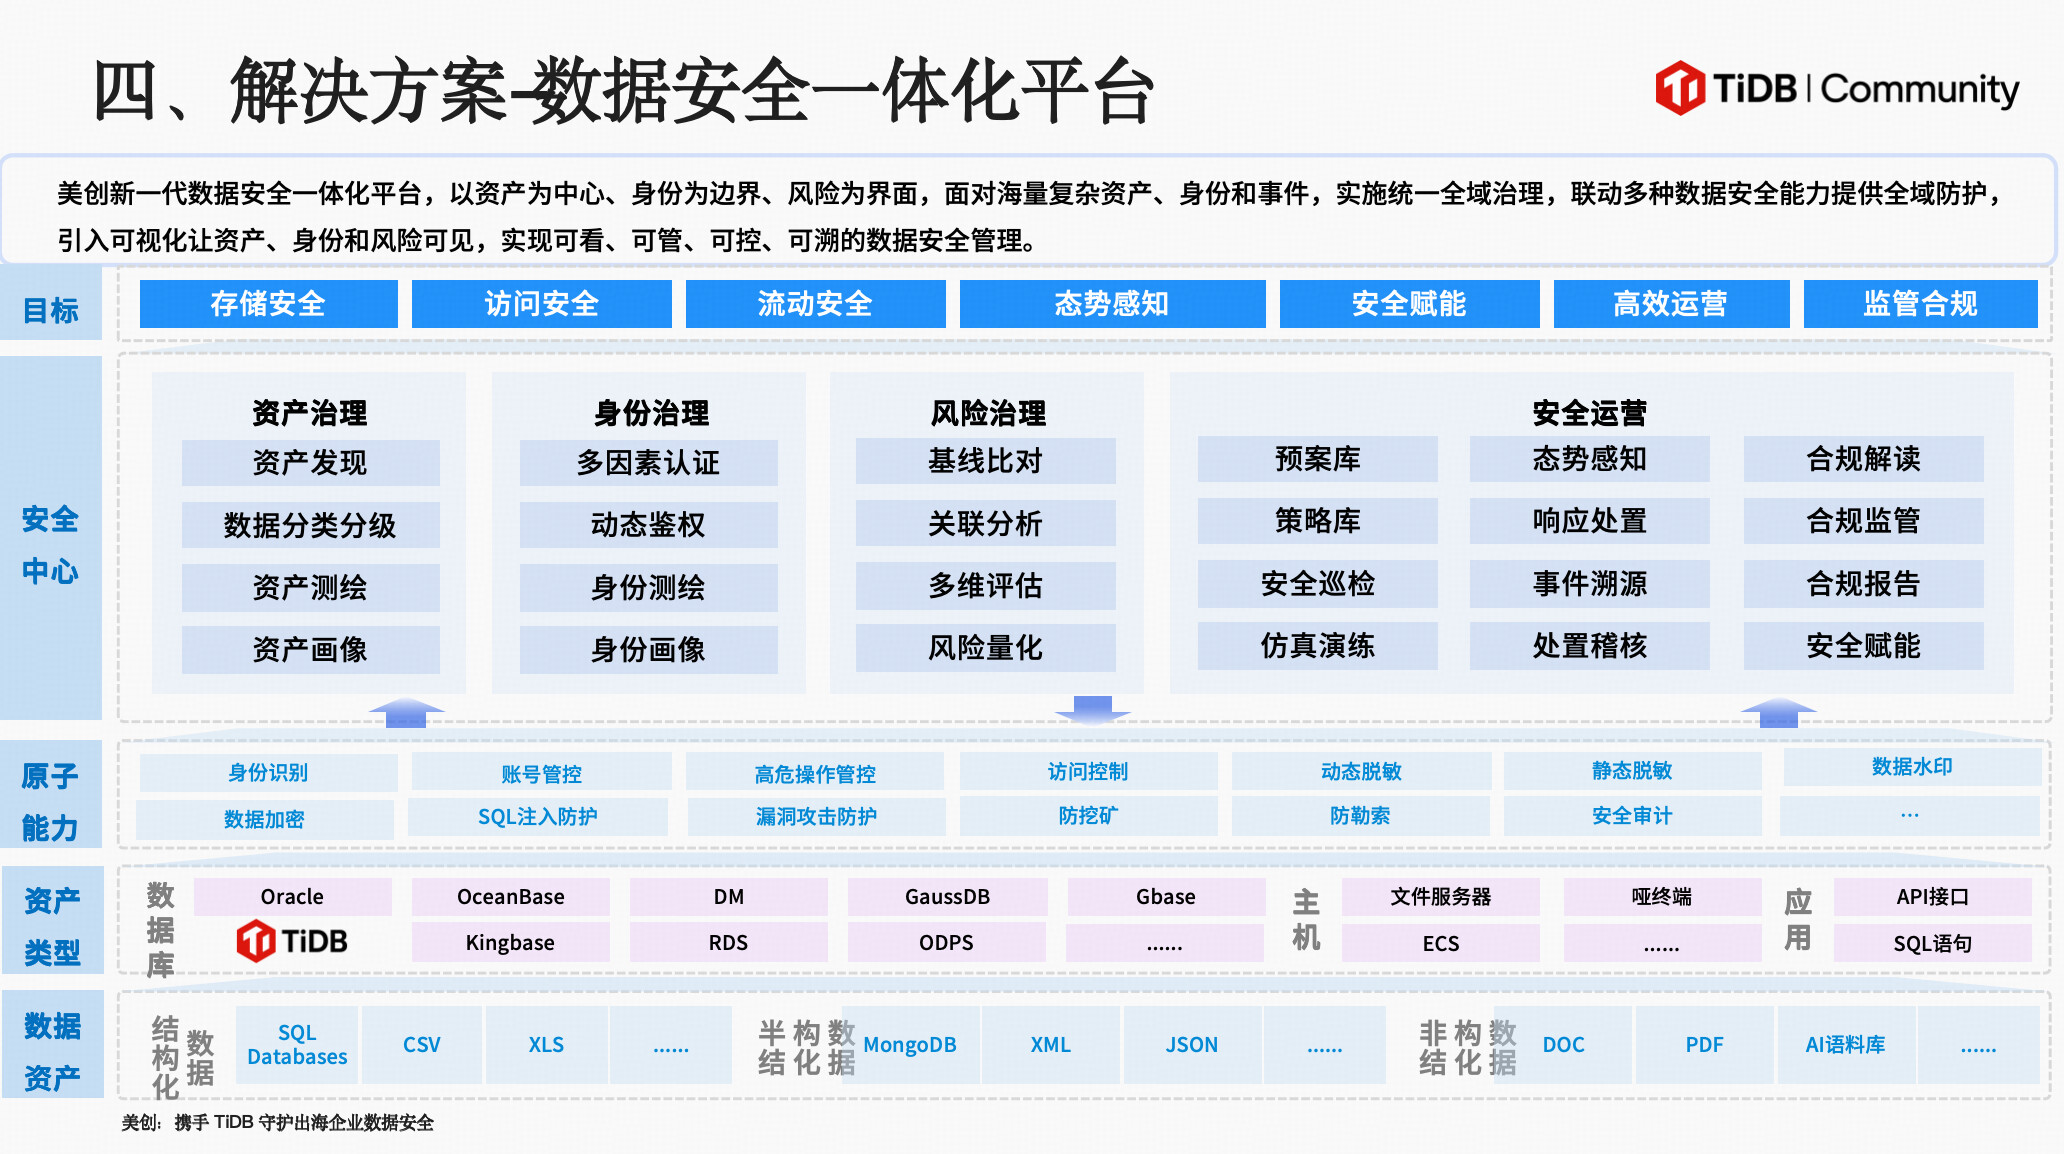This screenshot has height=1154, width=2064.
Task: Select the 存储安全 goal block
Action: pos(268,304)
